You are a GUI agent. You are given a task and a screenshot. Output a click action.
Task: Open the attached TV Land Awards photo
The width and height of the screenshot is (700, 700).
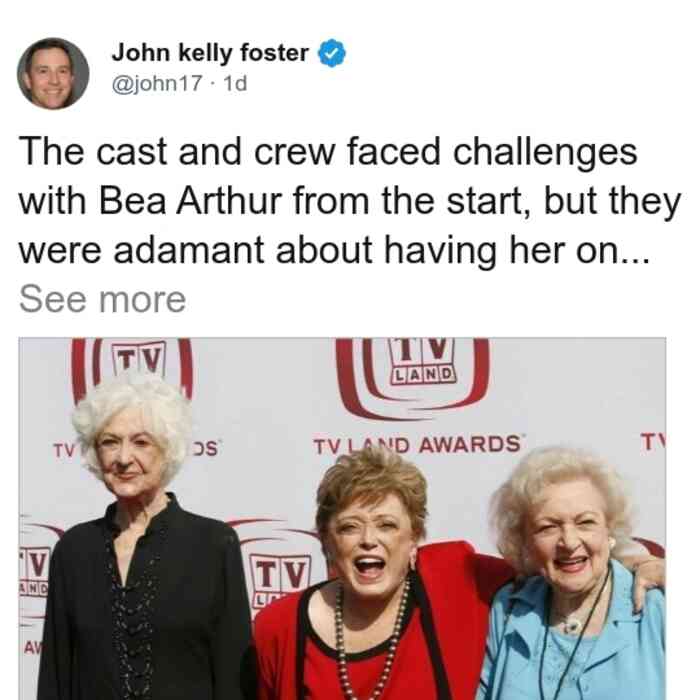pyautogui.click(x=342, y=519)
